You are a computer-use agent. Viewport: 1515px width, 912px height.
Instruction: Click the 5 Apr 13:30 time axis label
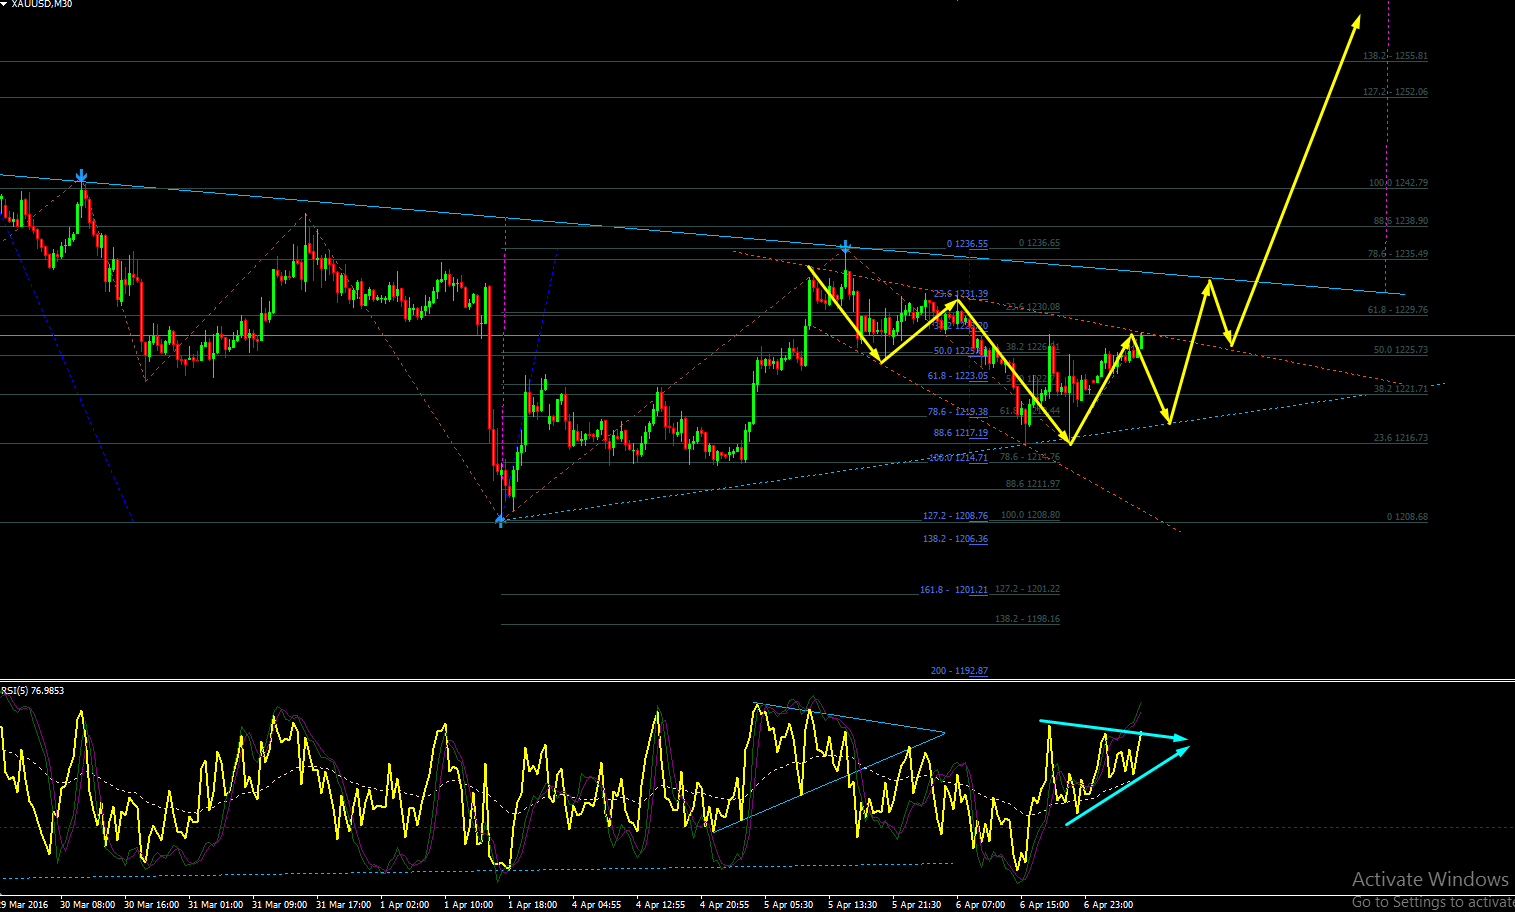tap(852, 905)
